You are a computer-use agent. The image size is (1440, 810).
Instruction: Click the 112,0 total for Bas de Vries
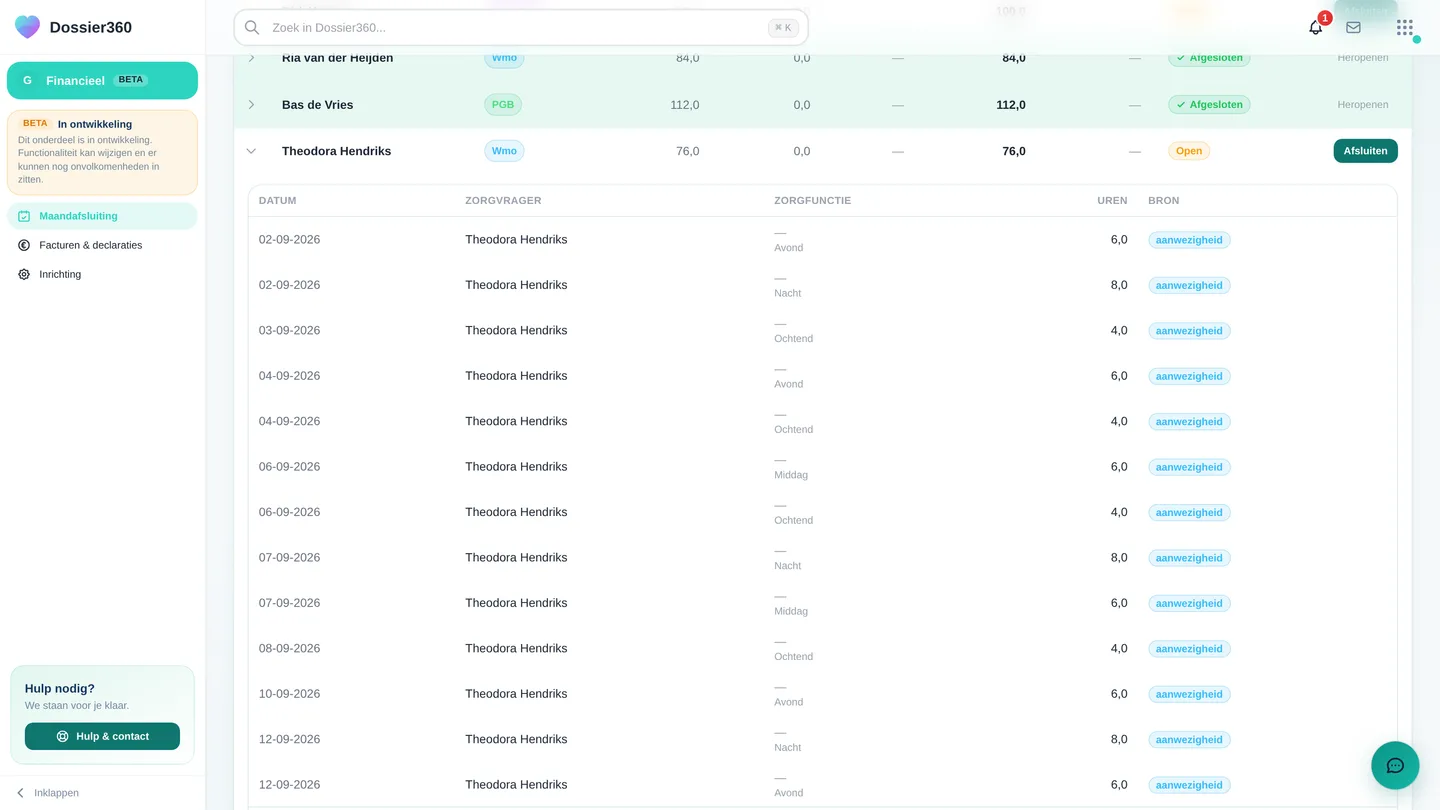point(1011,104)
